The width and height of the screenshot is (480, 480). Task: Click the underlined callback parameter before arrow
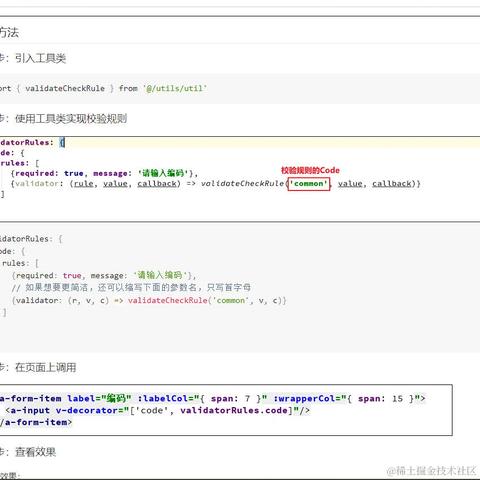point(157,184)
